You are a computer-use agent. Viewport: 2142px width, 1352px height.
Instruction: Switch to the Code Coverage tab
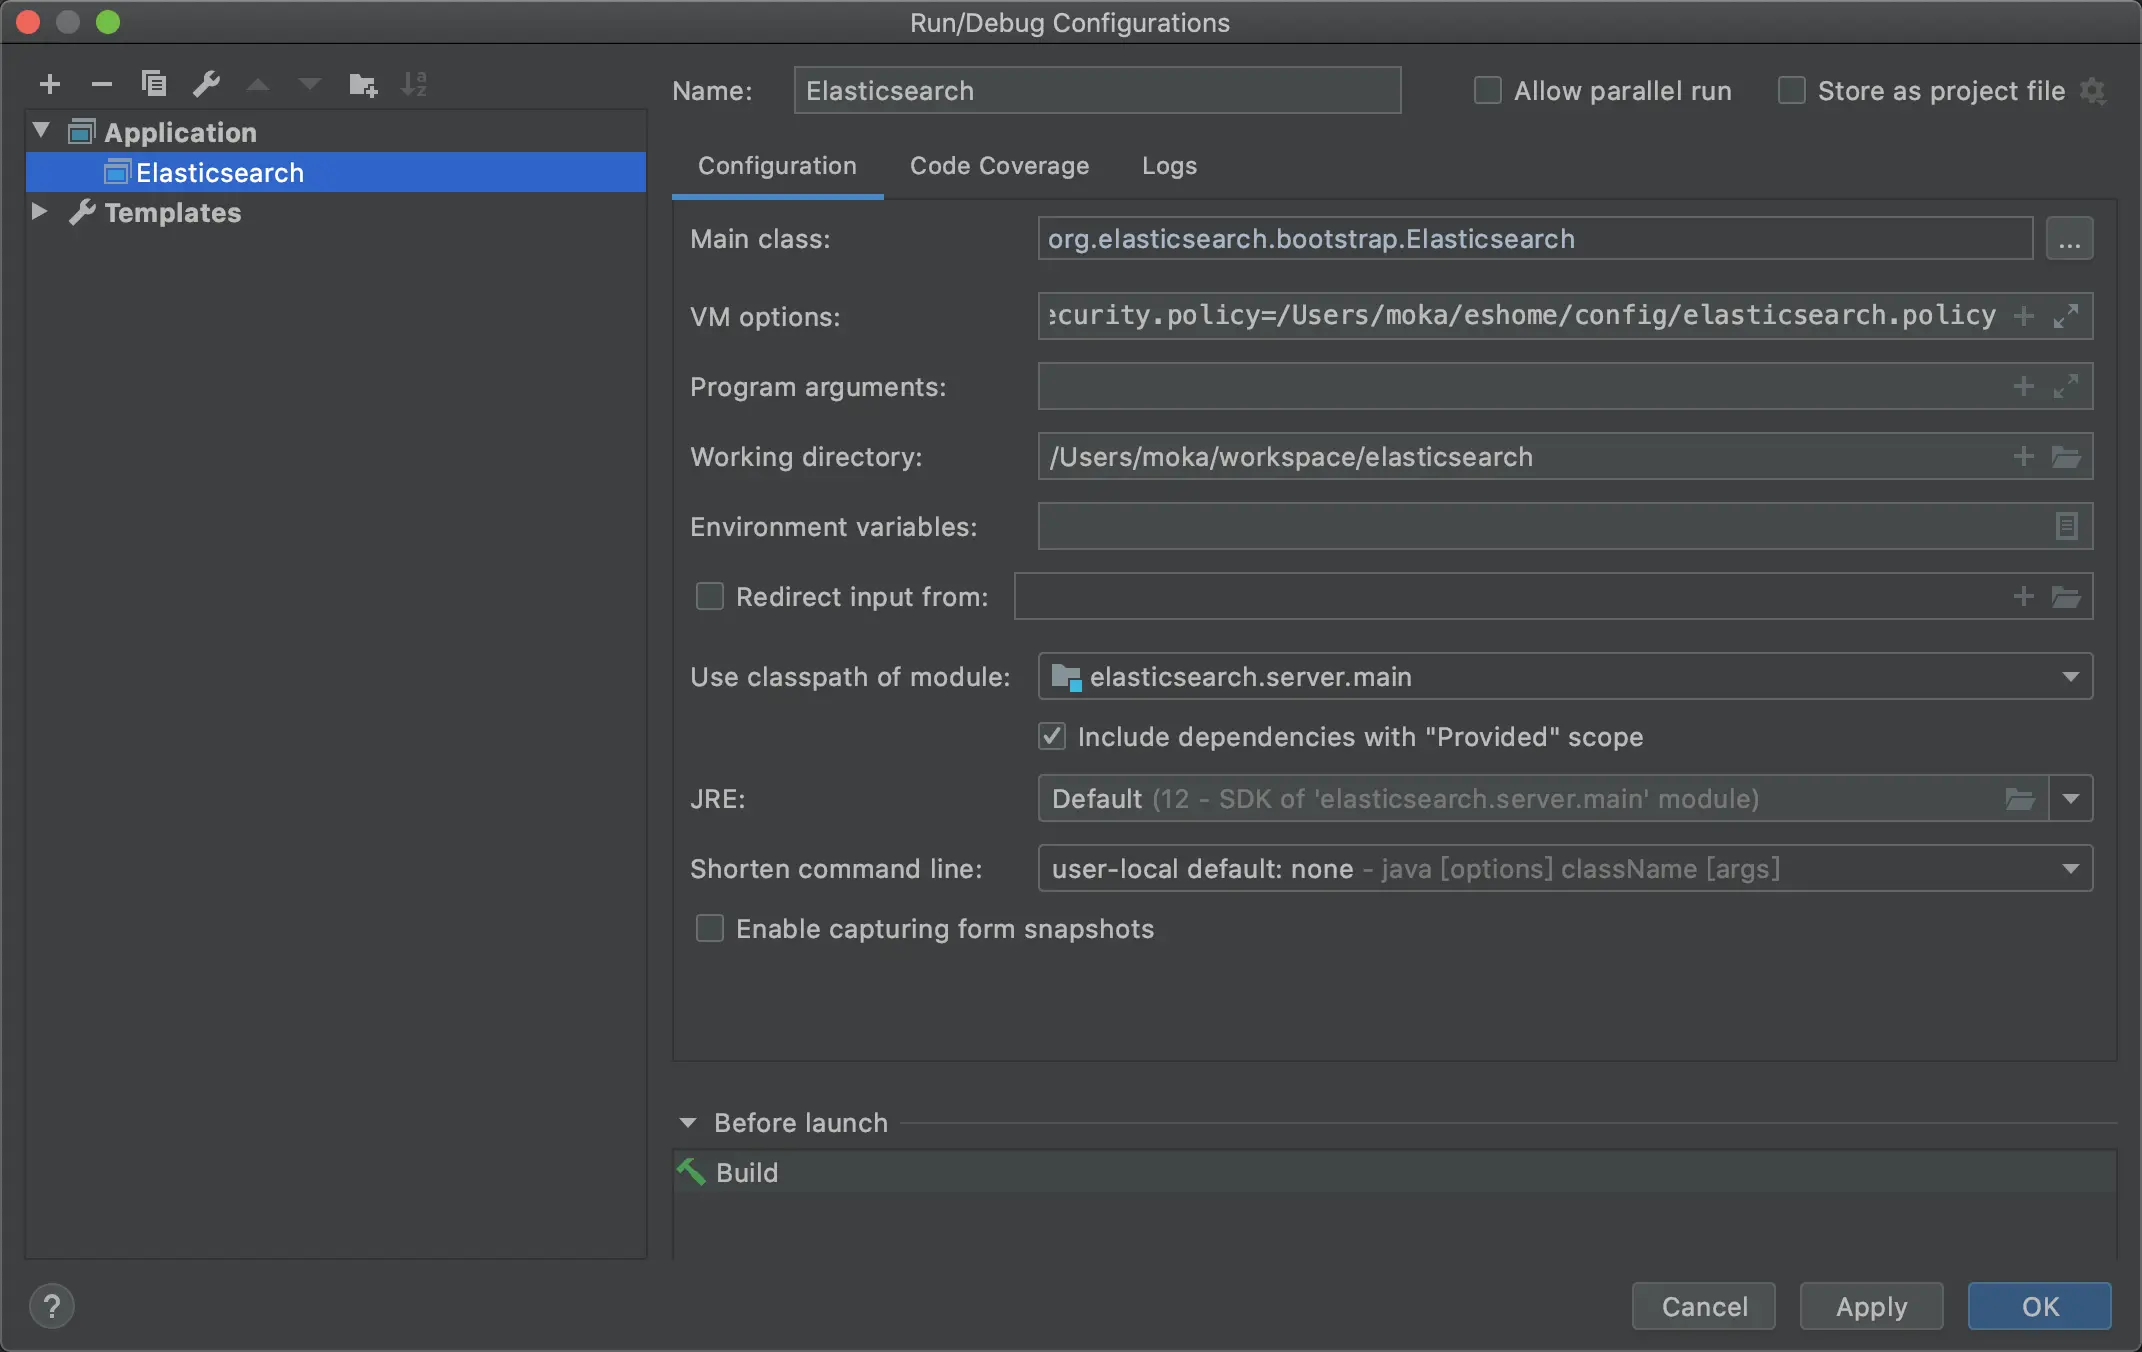tap(999, 166)
